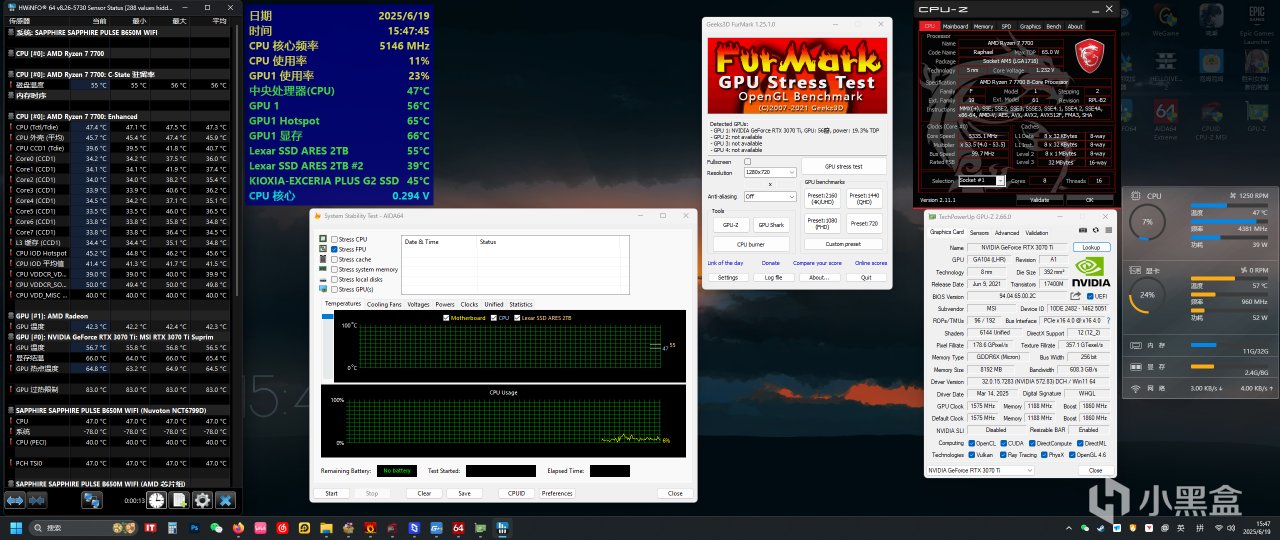Open AIDA64 Extreme desktop shortcut

[1166, 118]
